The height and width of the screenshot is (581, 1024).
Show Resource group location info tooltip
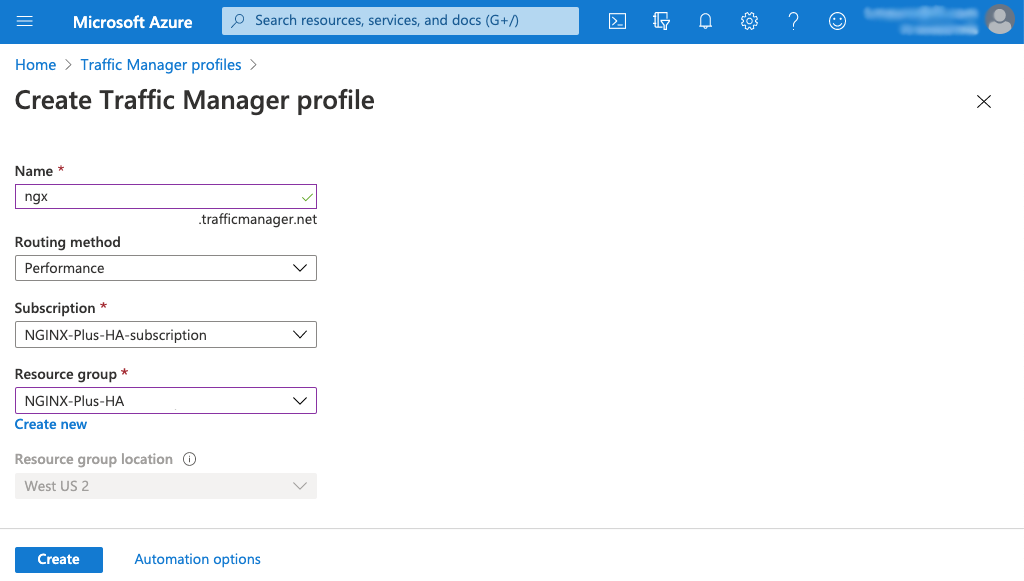pos(189,459)
